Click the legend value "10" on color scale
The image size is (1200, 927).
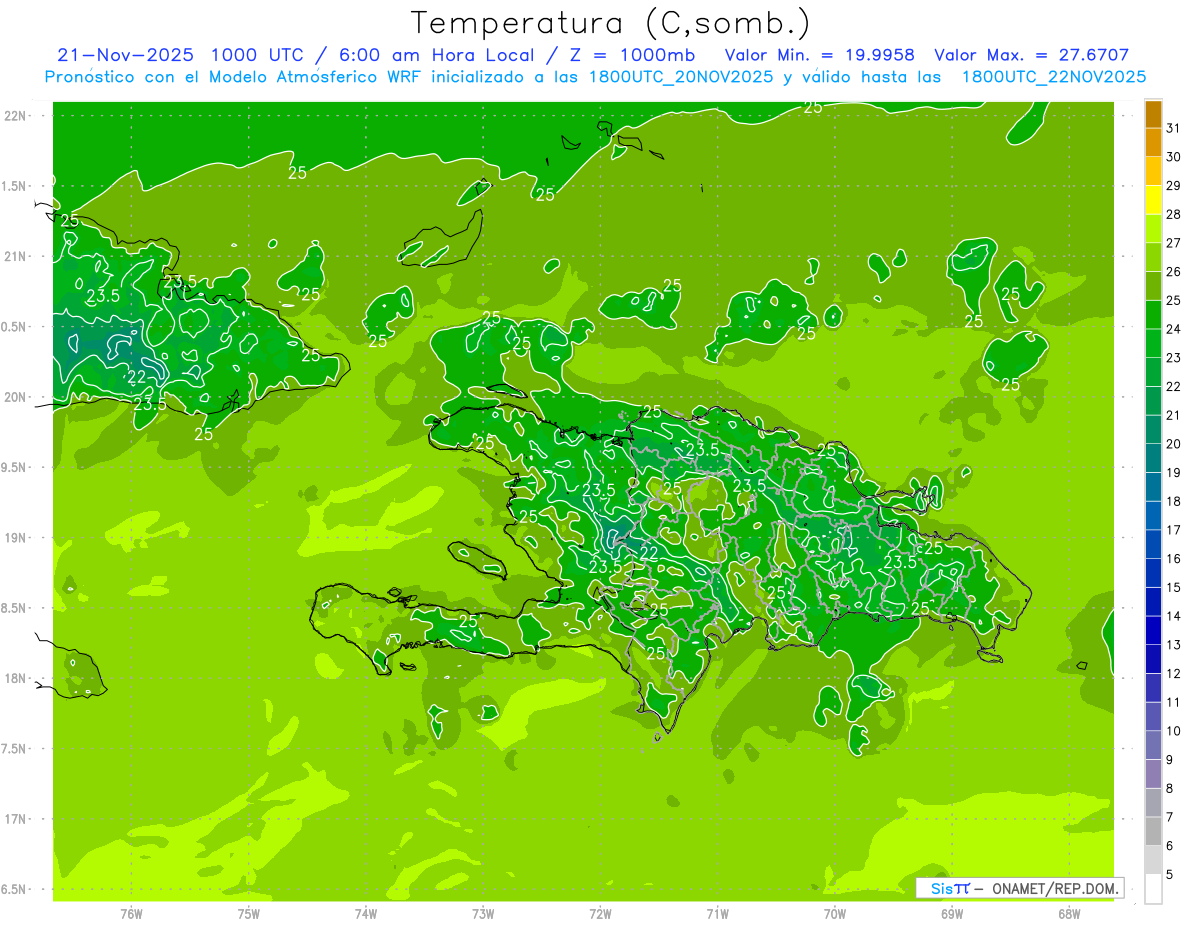(1173, 730)
